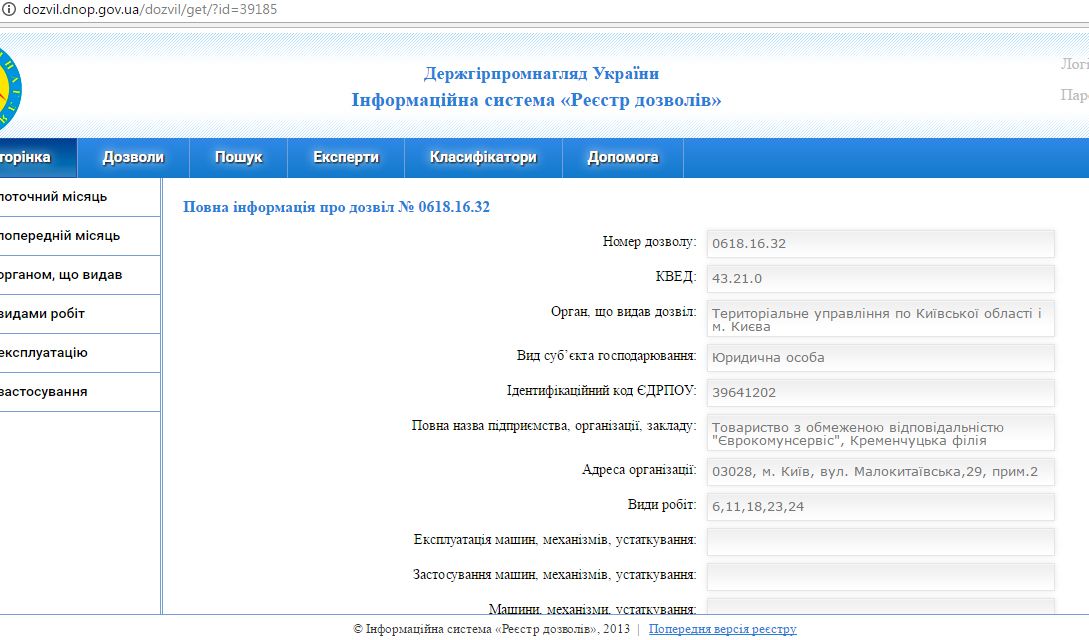
Task: Select Допомога in the navigation bar
Action: pos(623,157)
